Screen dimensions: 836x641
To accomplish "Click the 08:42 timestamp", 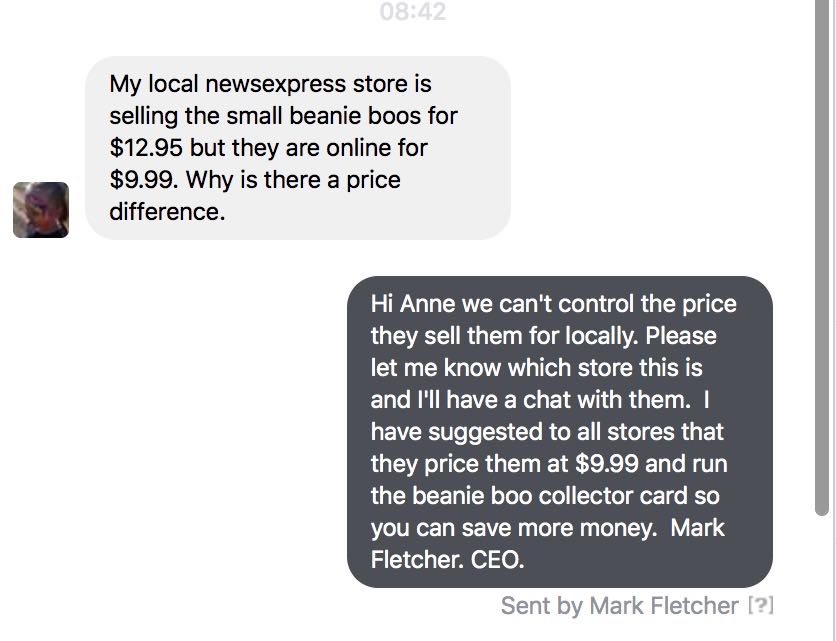I will pos(413,13).
